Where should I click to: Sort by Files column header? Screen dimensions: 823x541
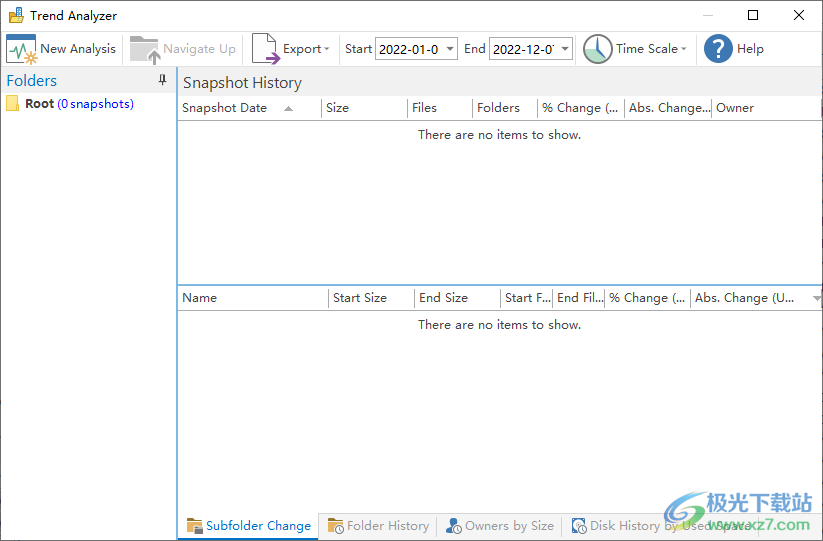(440, 108)
